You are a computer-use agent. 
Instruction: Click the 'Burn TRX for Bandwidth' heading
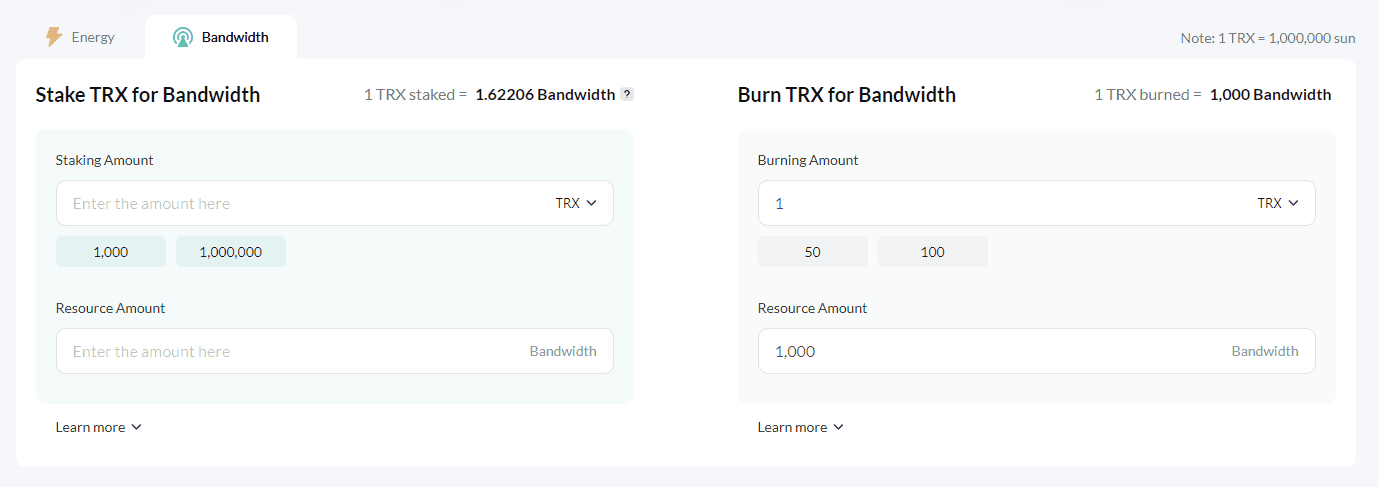coord(847,95)
